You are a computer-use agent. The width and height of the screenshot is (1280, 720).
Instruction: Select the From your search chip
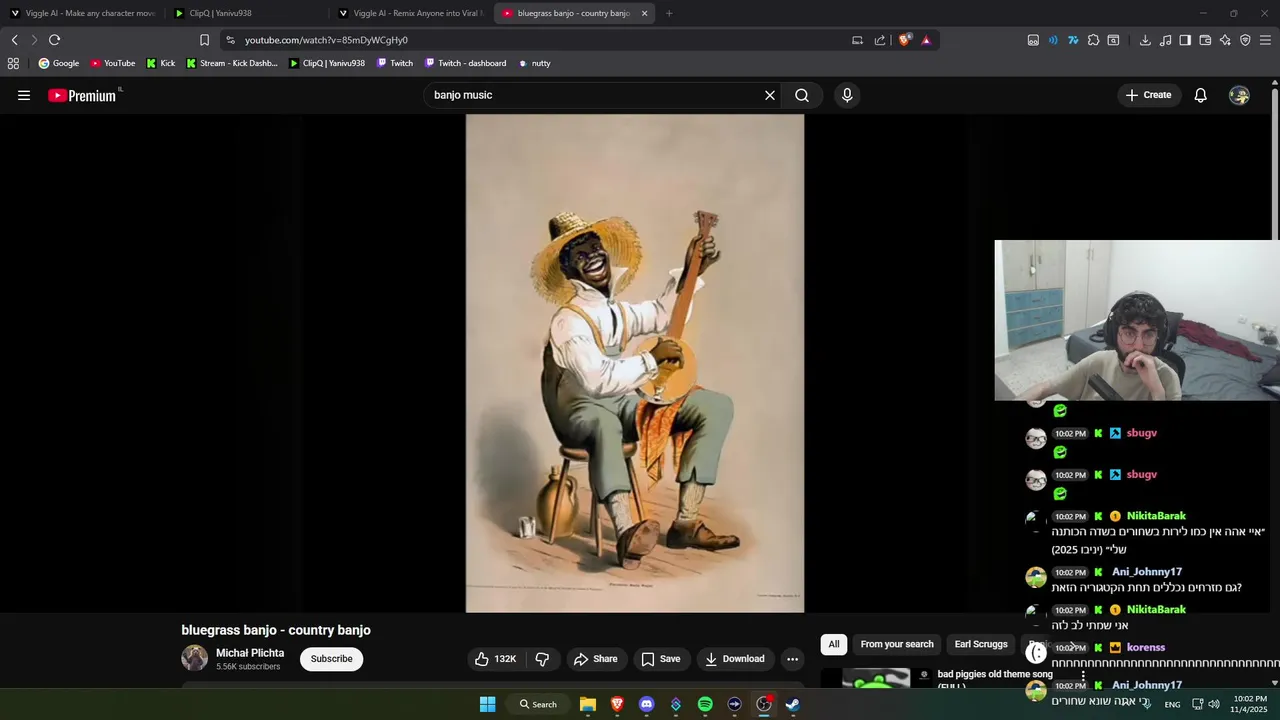click(897, 644)
